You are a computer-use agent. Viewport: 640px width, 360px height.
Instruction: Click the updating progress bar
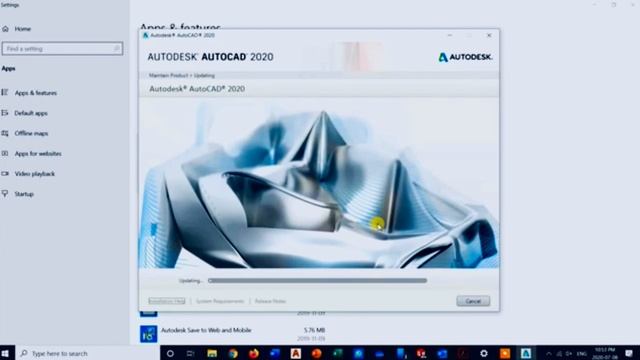tap(318, 281)
